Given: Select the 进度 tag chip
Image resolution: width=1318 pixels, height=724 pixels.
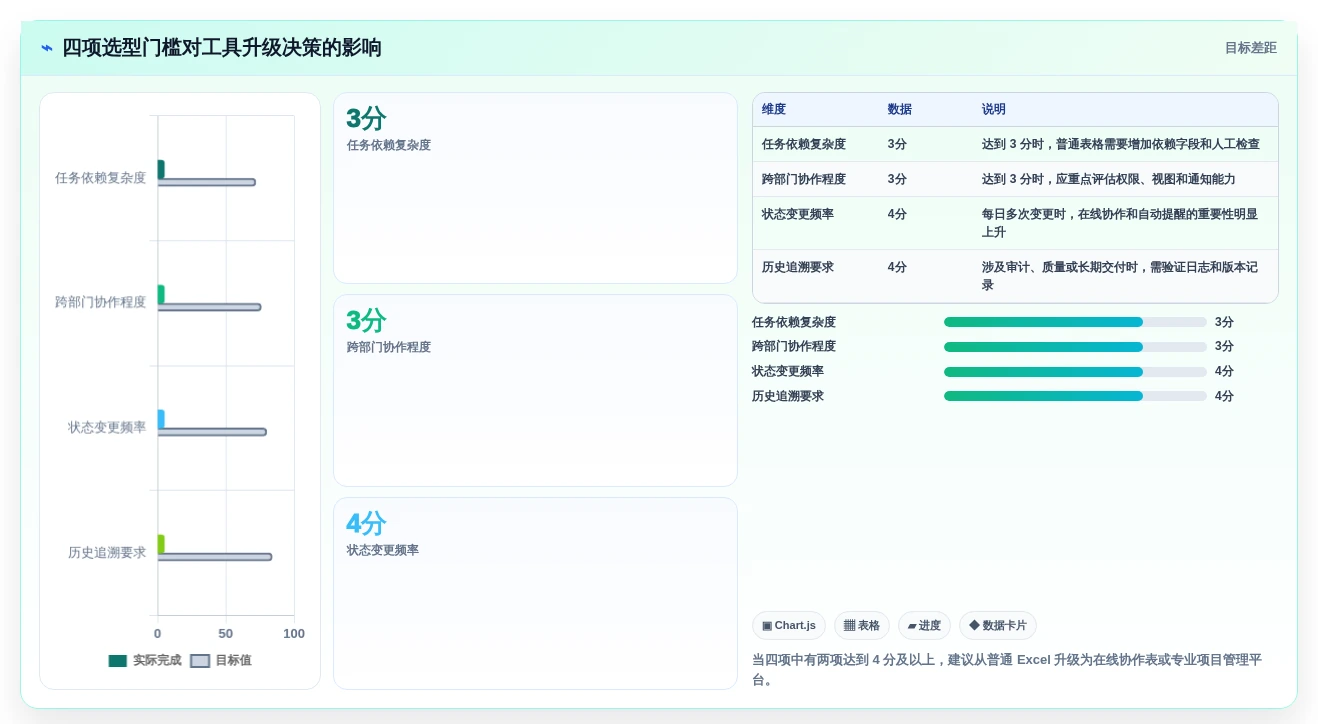Looking at the screenshot, I should 924,626.
